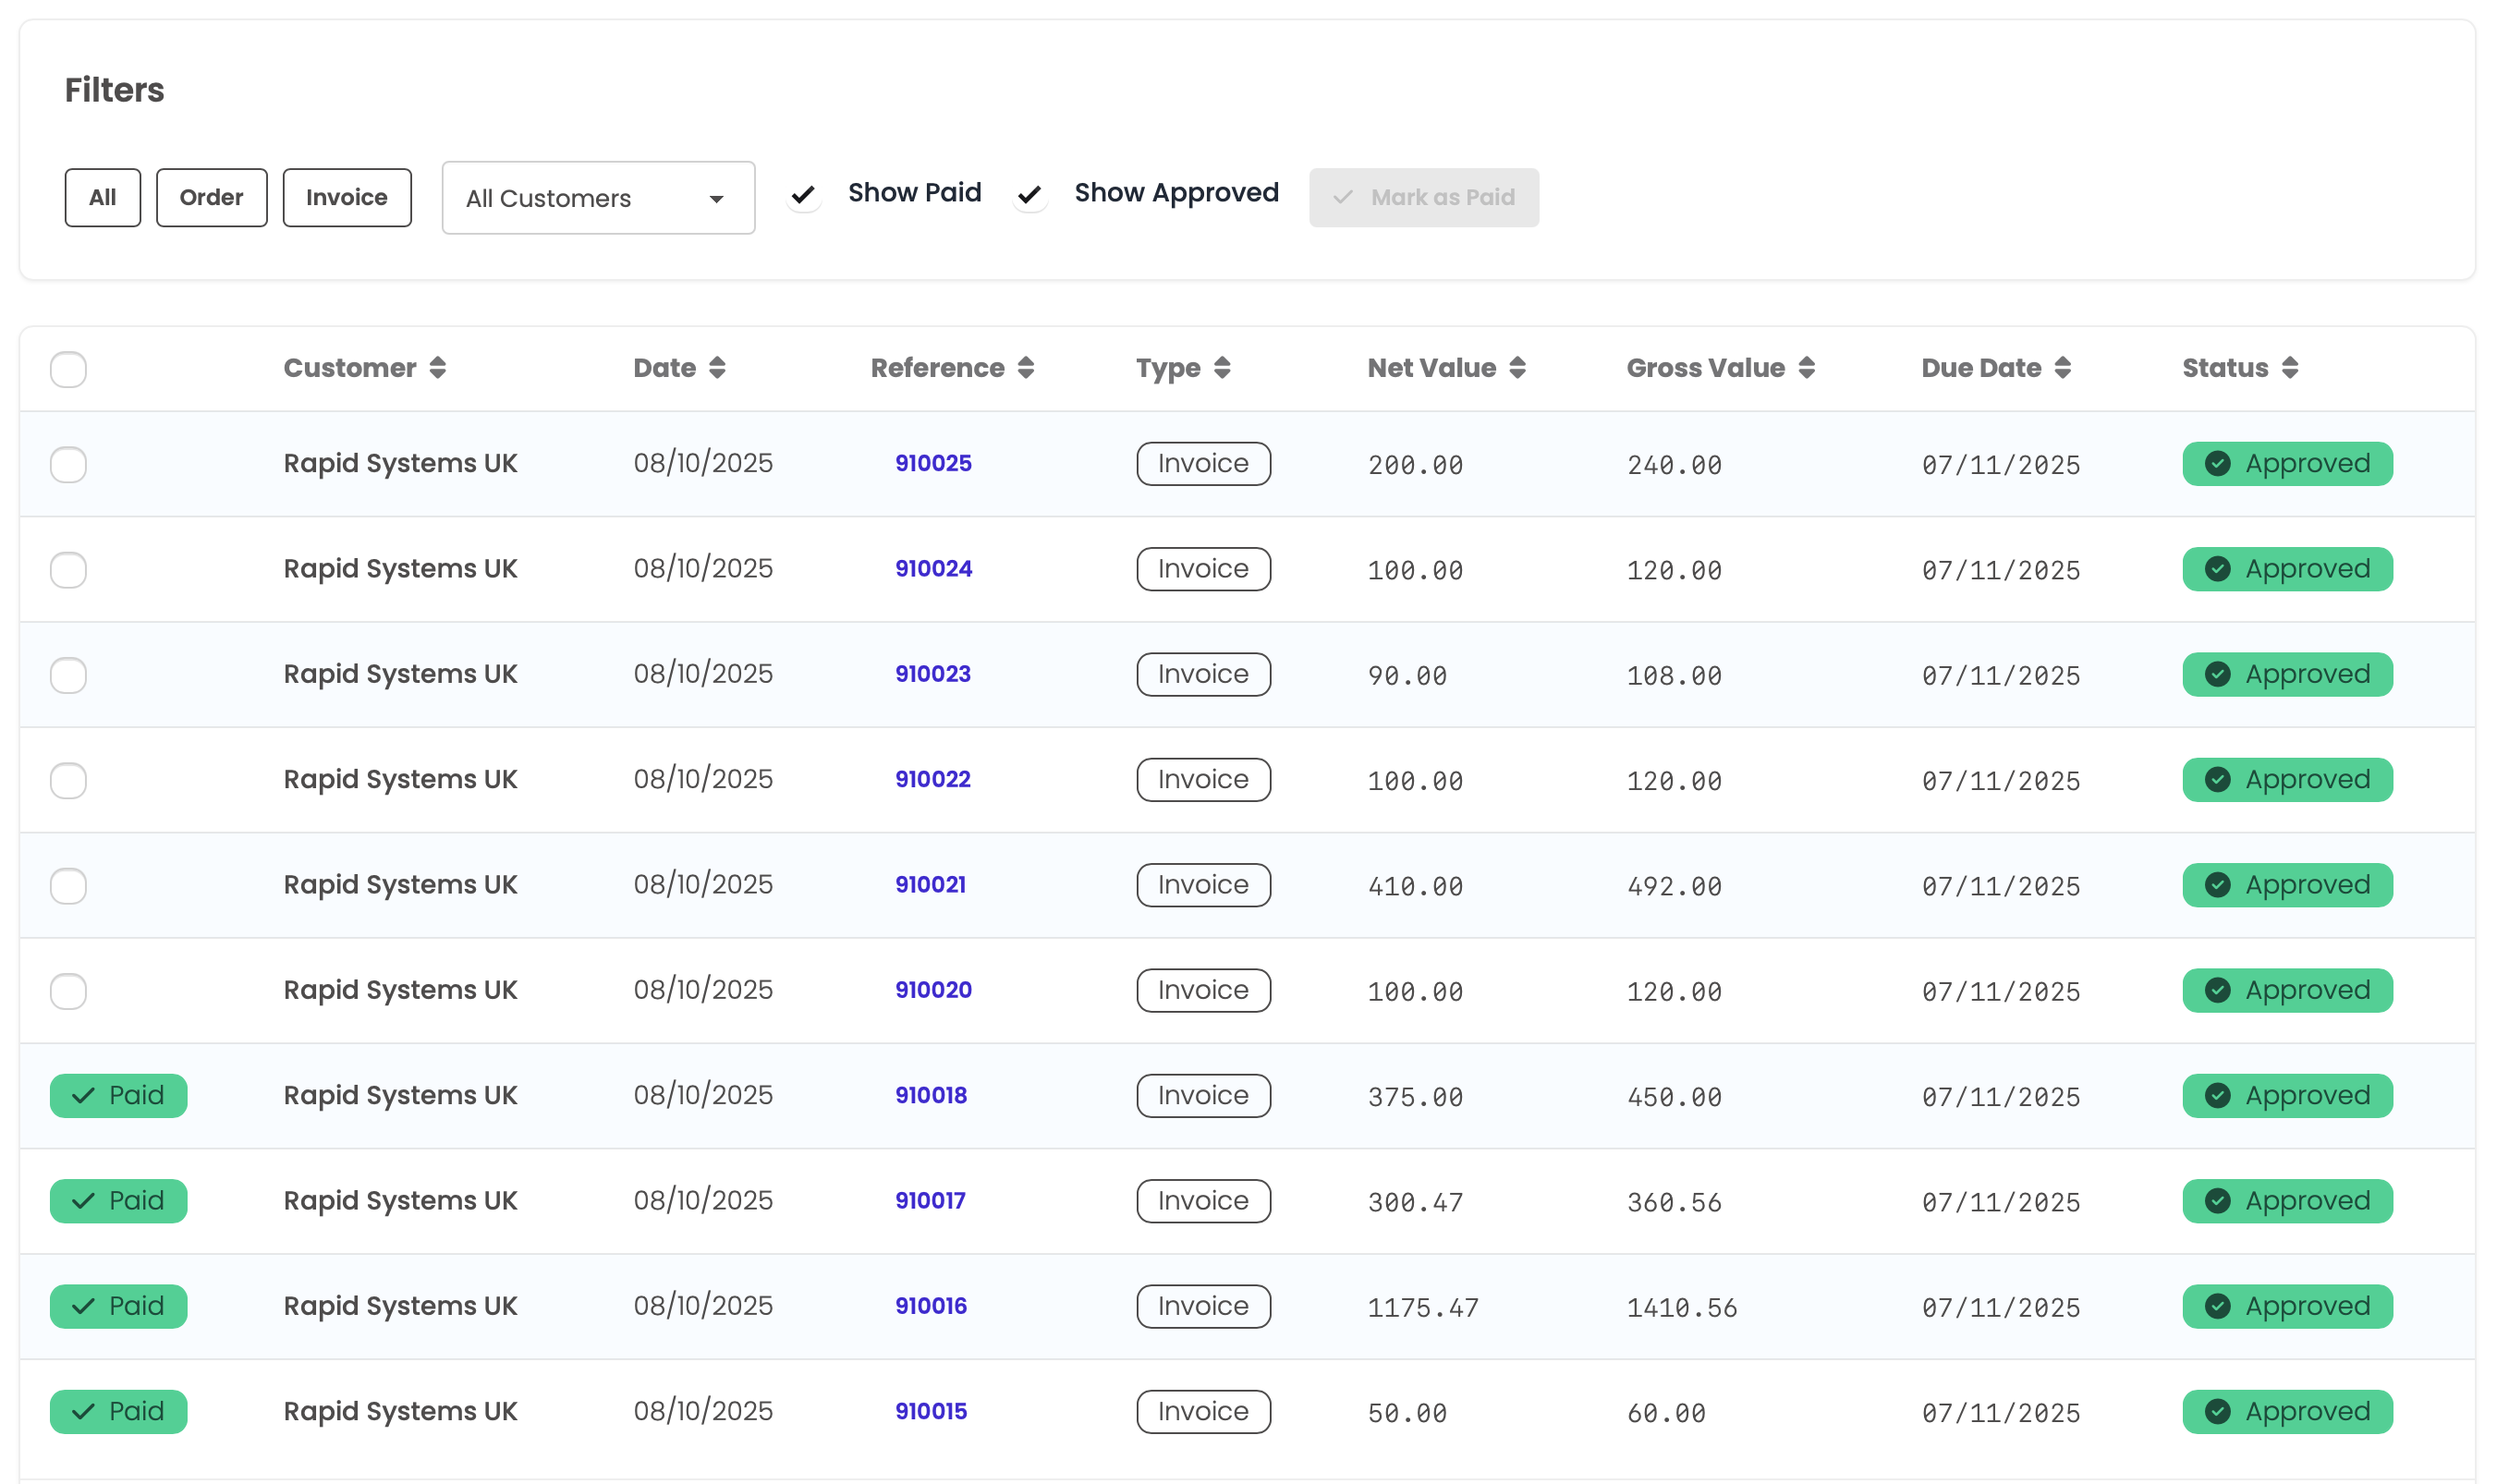Check the row for invoice 910023
Screen dimensions: 2497x1484
pos(69,675)
